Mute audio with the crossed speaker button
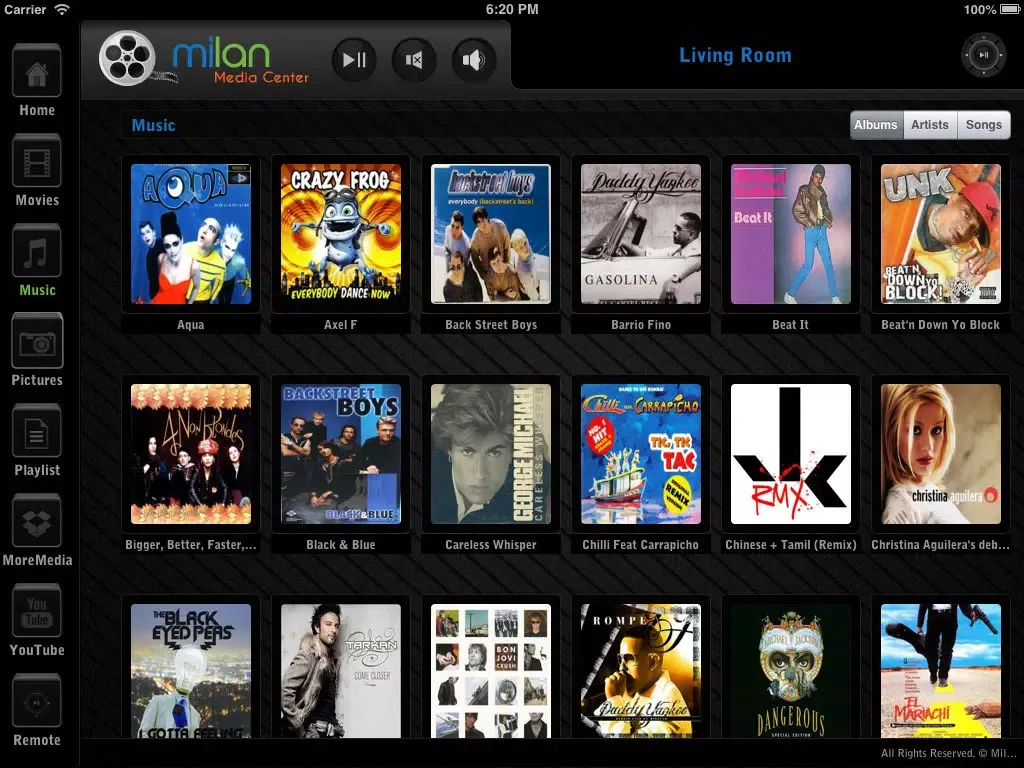The width and height of the screenshot is (1024, 768). point(414,60)
